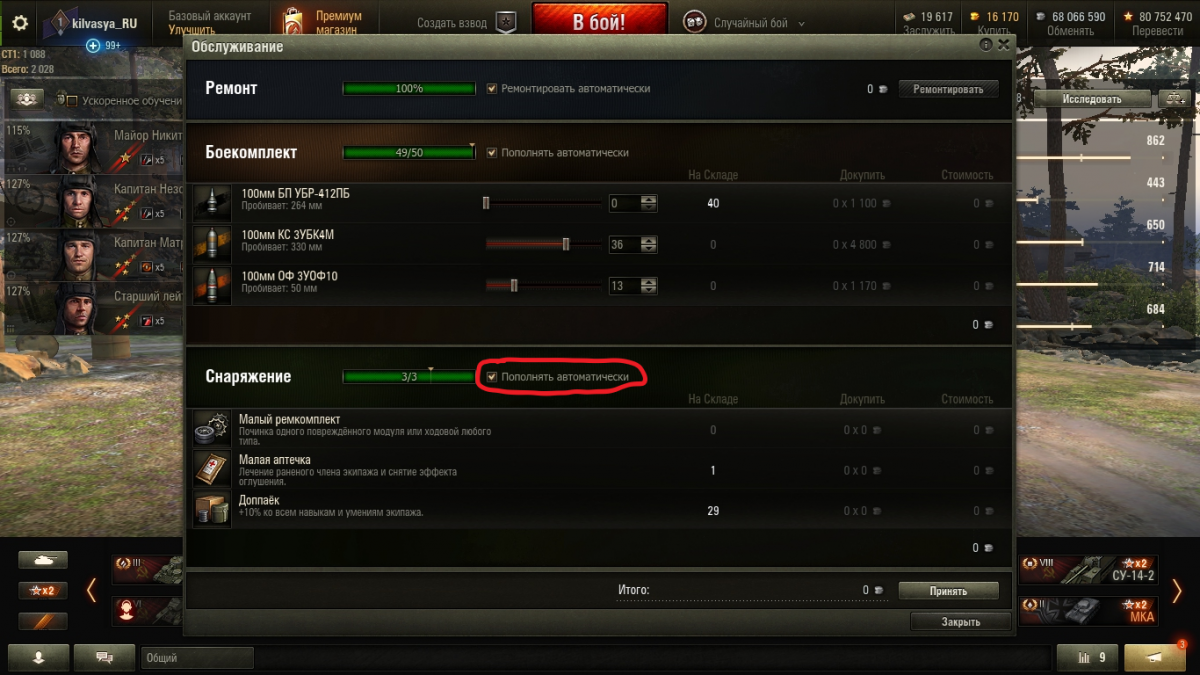Click the Принять button
This screenshot has width=1200, height=675.
[x=948, y=591]
